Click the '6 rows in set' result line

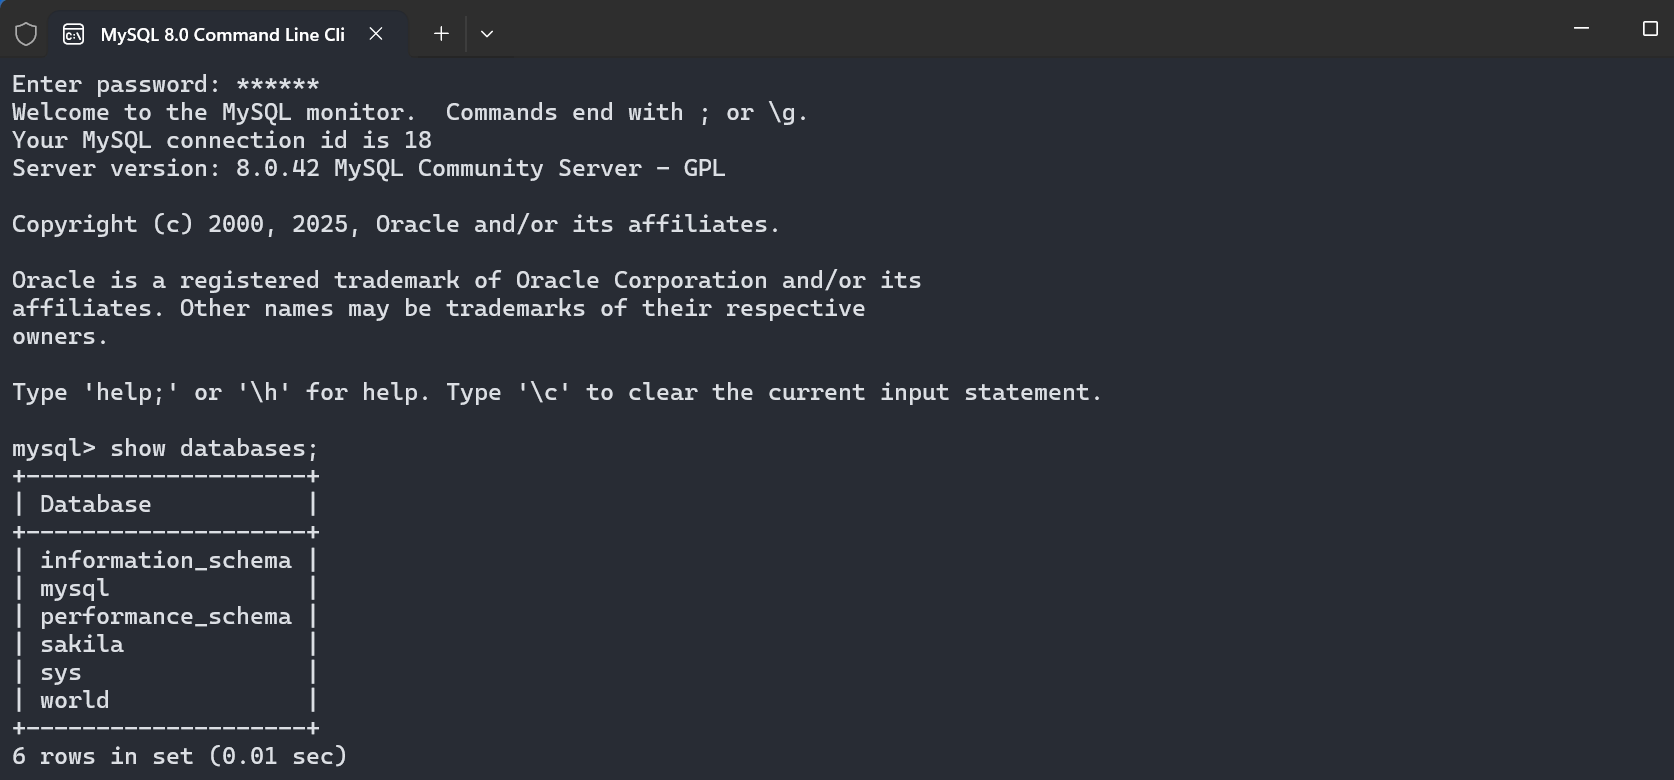point(180,757)
